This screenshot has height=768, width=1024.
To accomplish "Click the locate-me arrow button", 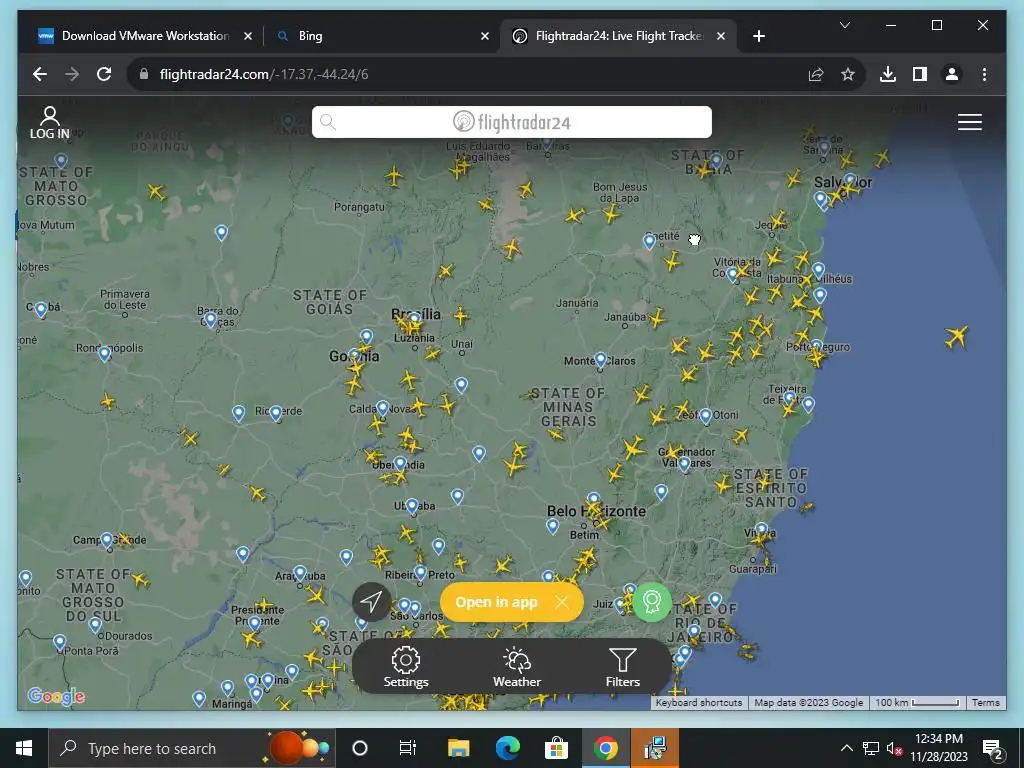I will point(372,601).
